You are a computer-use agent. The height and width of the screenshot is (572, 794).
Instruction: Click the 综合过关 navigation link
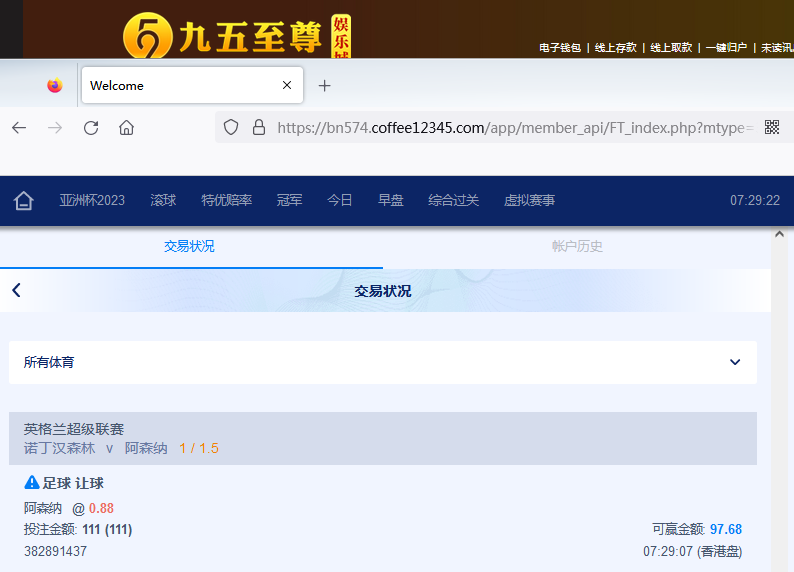pyautogui.click(x=453, y=201)
